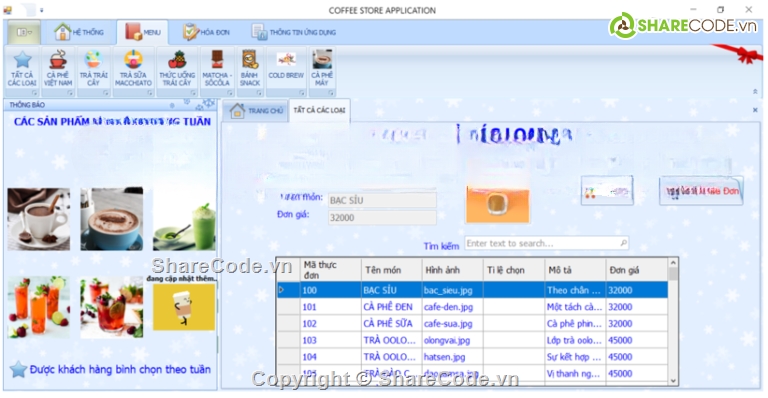Click the blurred button left of Hóa Đơn button
Image resolution: width=768 pixels, height=398 pixels.
[x=607, y=191]
